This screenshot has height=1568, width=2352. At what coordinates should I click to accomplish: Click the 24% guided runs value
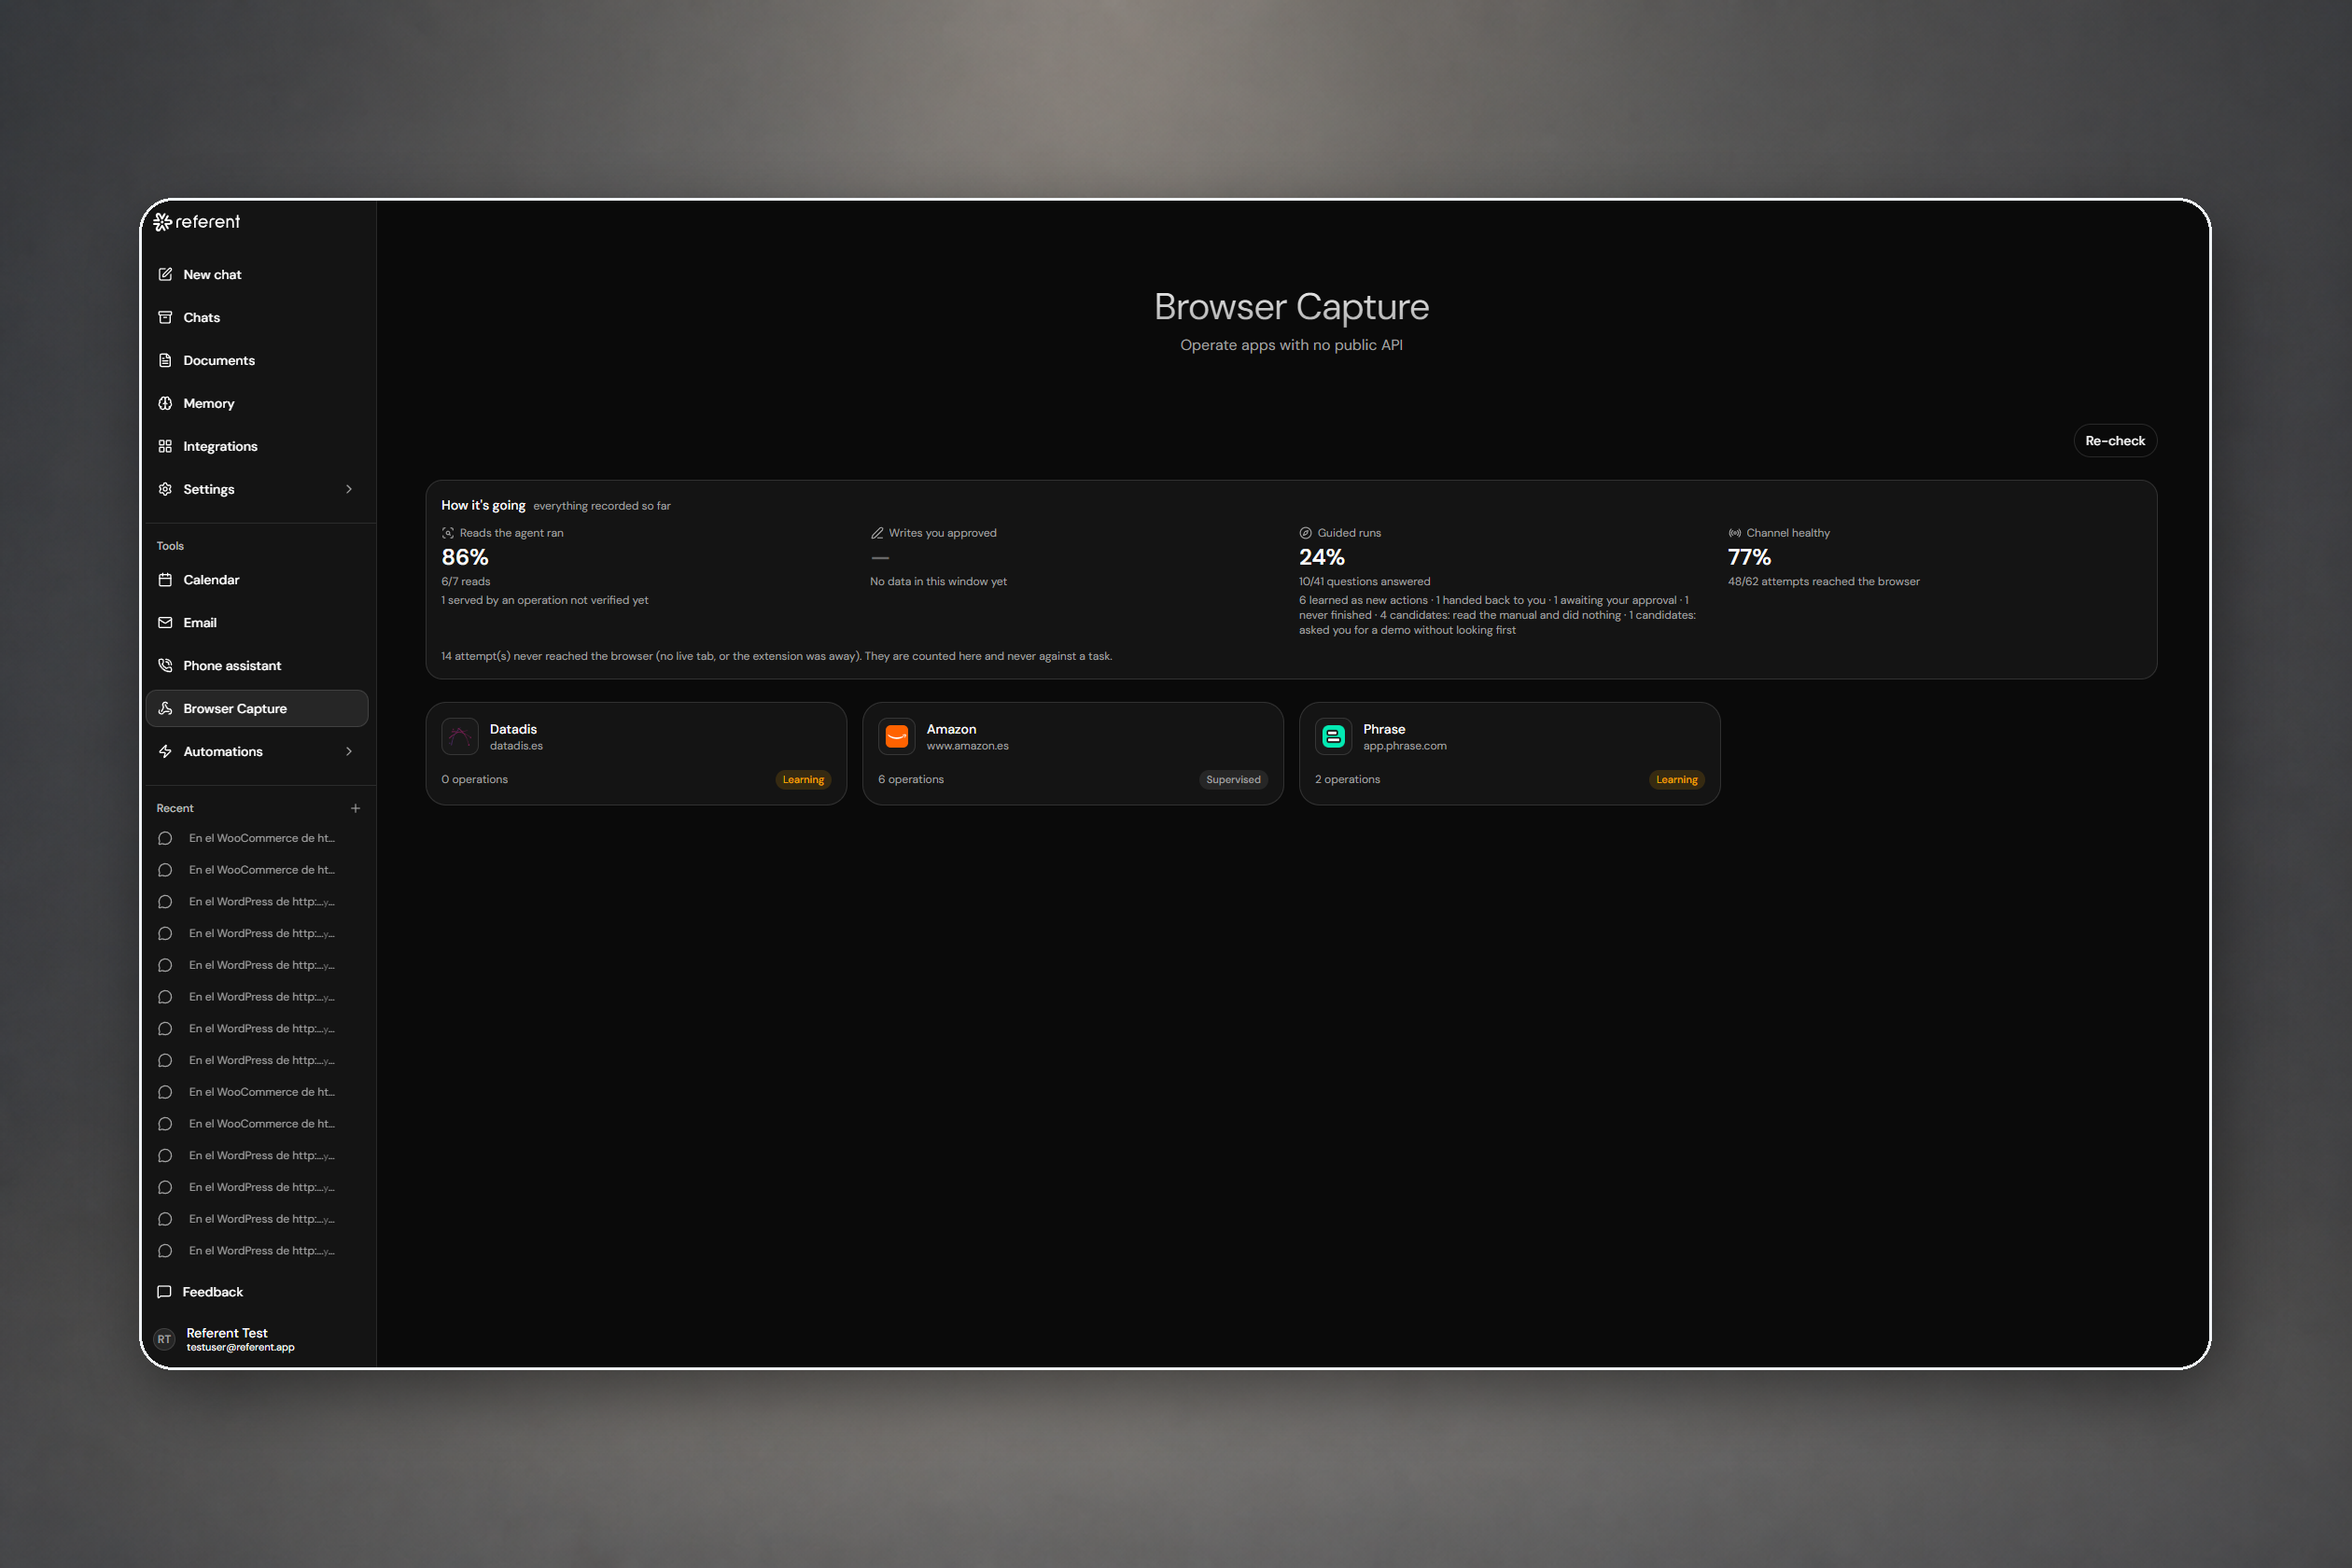[1322, 557]
